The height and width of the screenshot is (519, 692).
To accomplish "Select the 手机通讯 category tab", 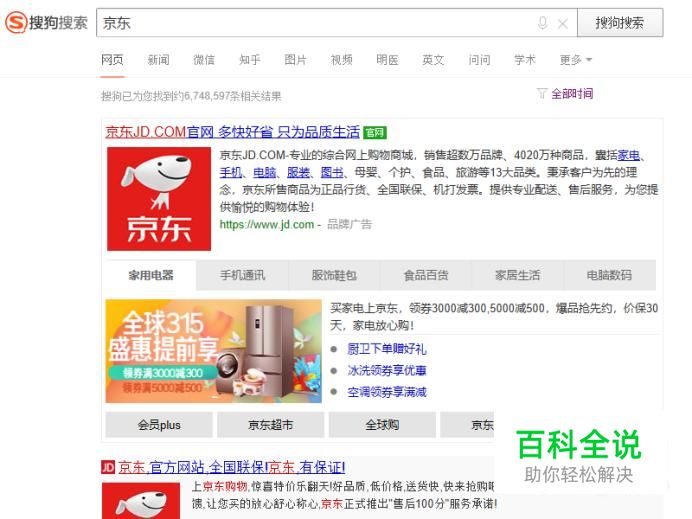I will [x=242, y=275].
